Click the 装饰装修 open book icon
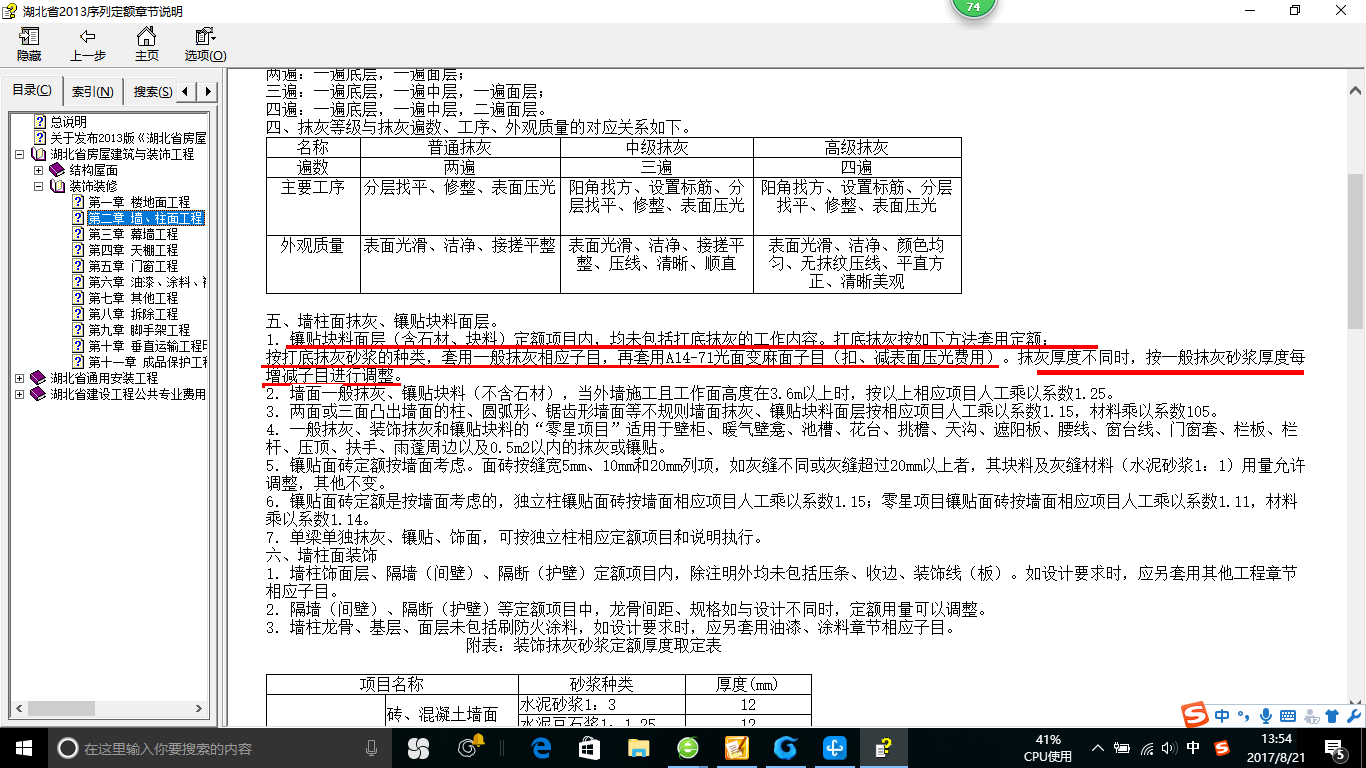The width and height of the screenshot is (1366, 768). coord(57,186)
